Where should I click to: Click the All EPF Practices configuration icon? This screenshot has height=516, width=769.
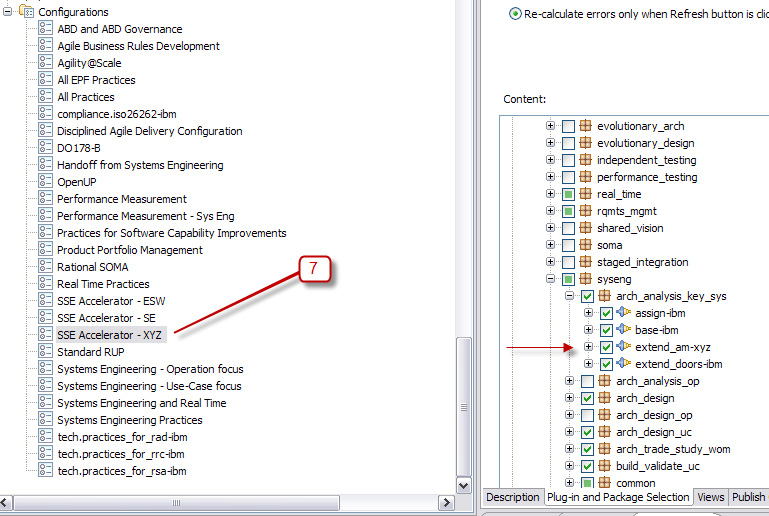tap(45, 79)
